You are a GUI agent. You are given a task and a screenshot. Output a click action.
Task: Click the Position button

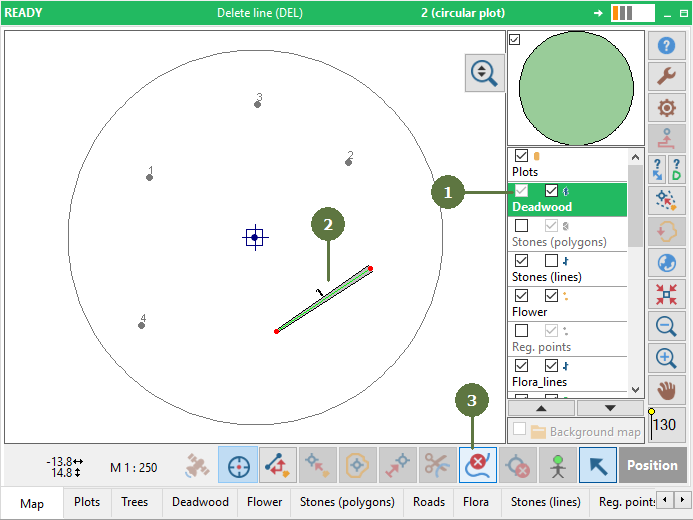tap(652, 465)
